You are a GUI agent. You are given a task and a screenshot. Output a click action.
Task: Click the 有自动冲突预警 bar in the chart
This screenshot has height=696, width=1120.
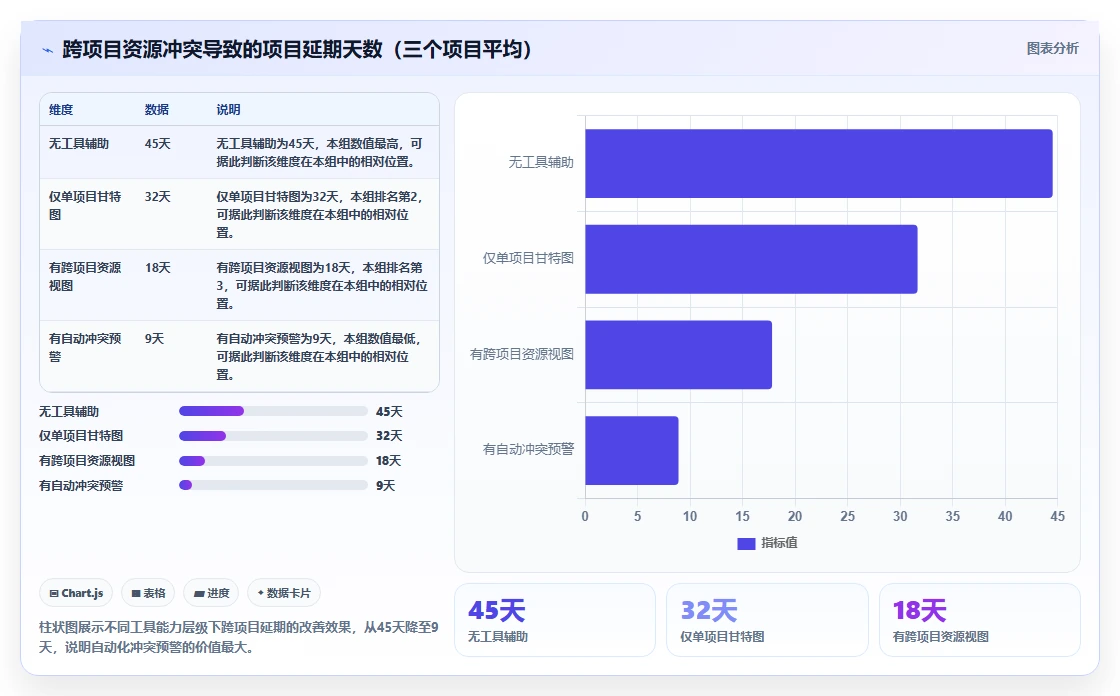pyautogui.click(x=631, y=451)
